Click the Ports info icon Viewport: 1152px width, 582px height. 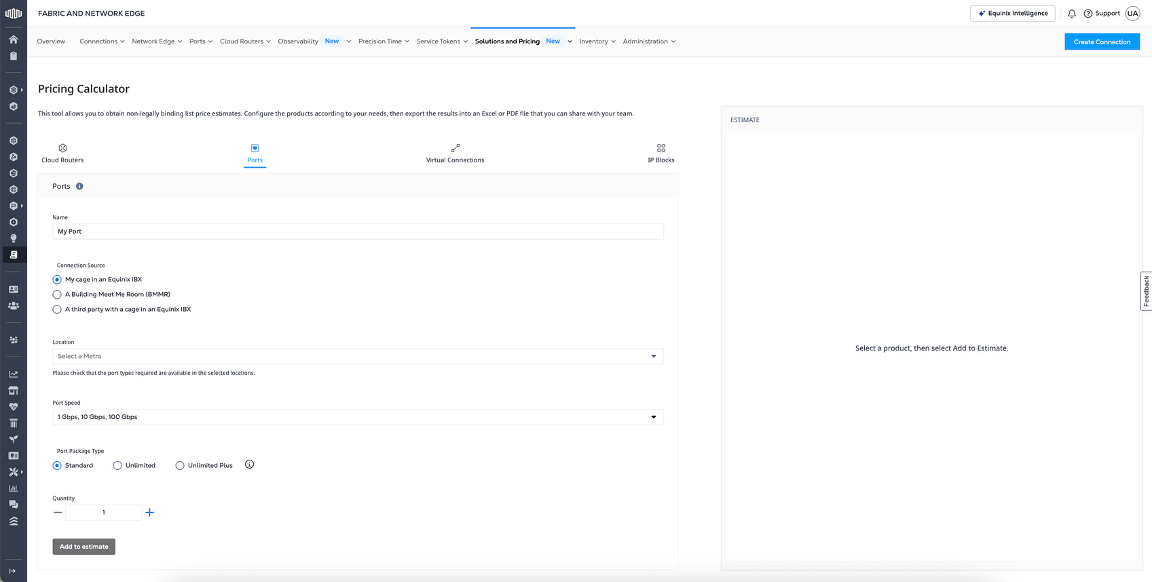pos(80,186)
